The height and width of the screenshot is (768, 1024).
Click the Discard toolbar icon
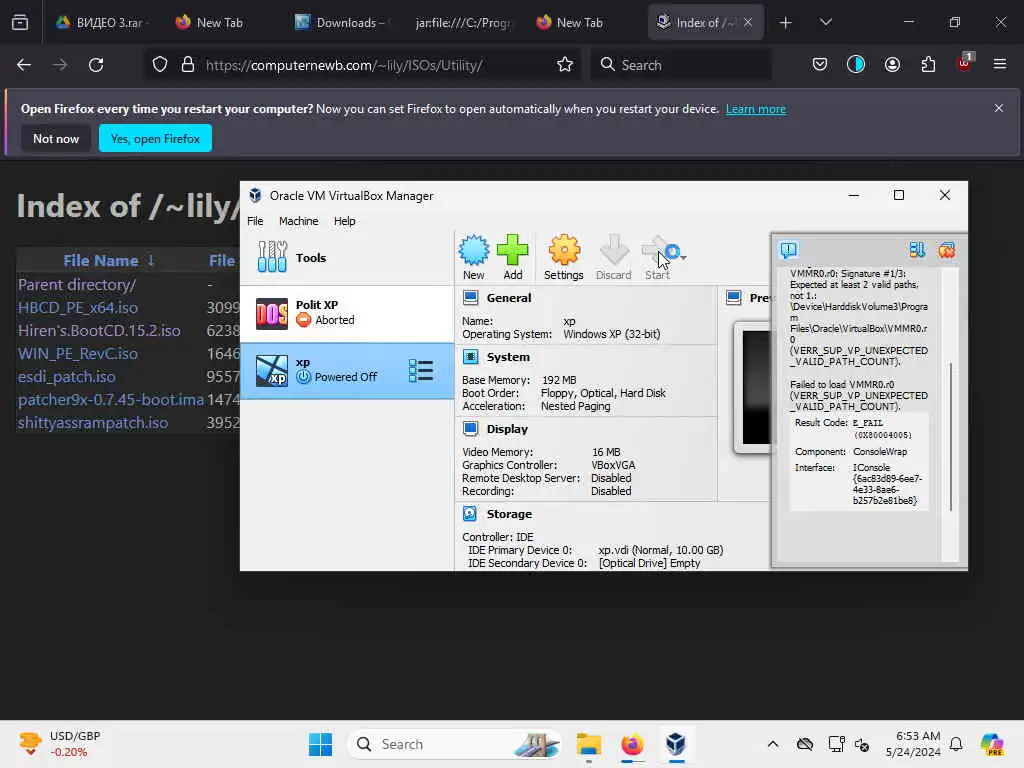(x=613, y=257)
